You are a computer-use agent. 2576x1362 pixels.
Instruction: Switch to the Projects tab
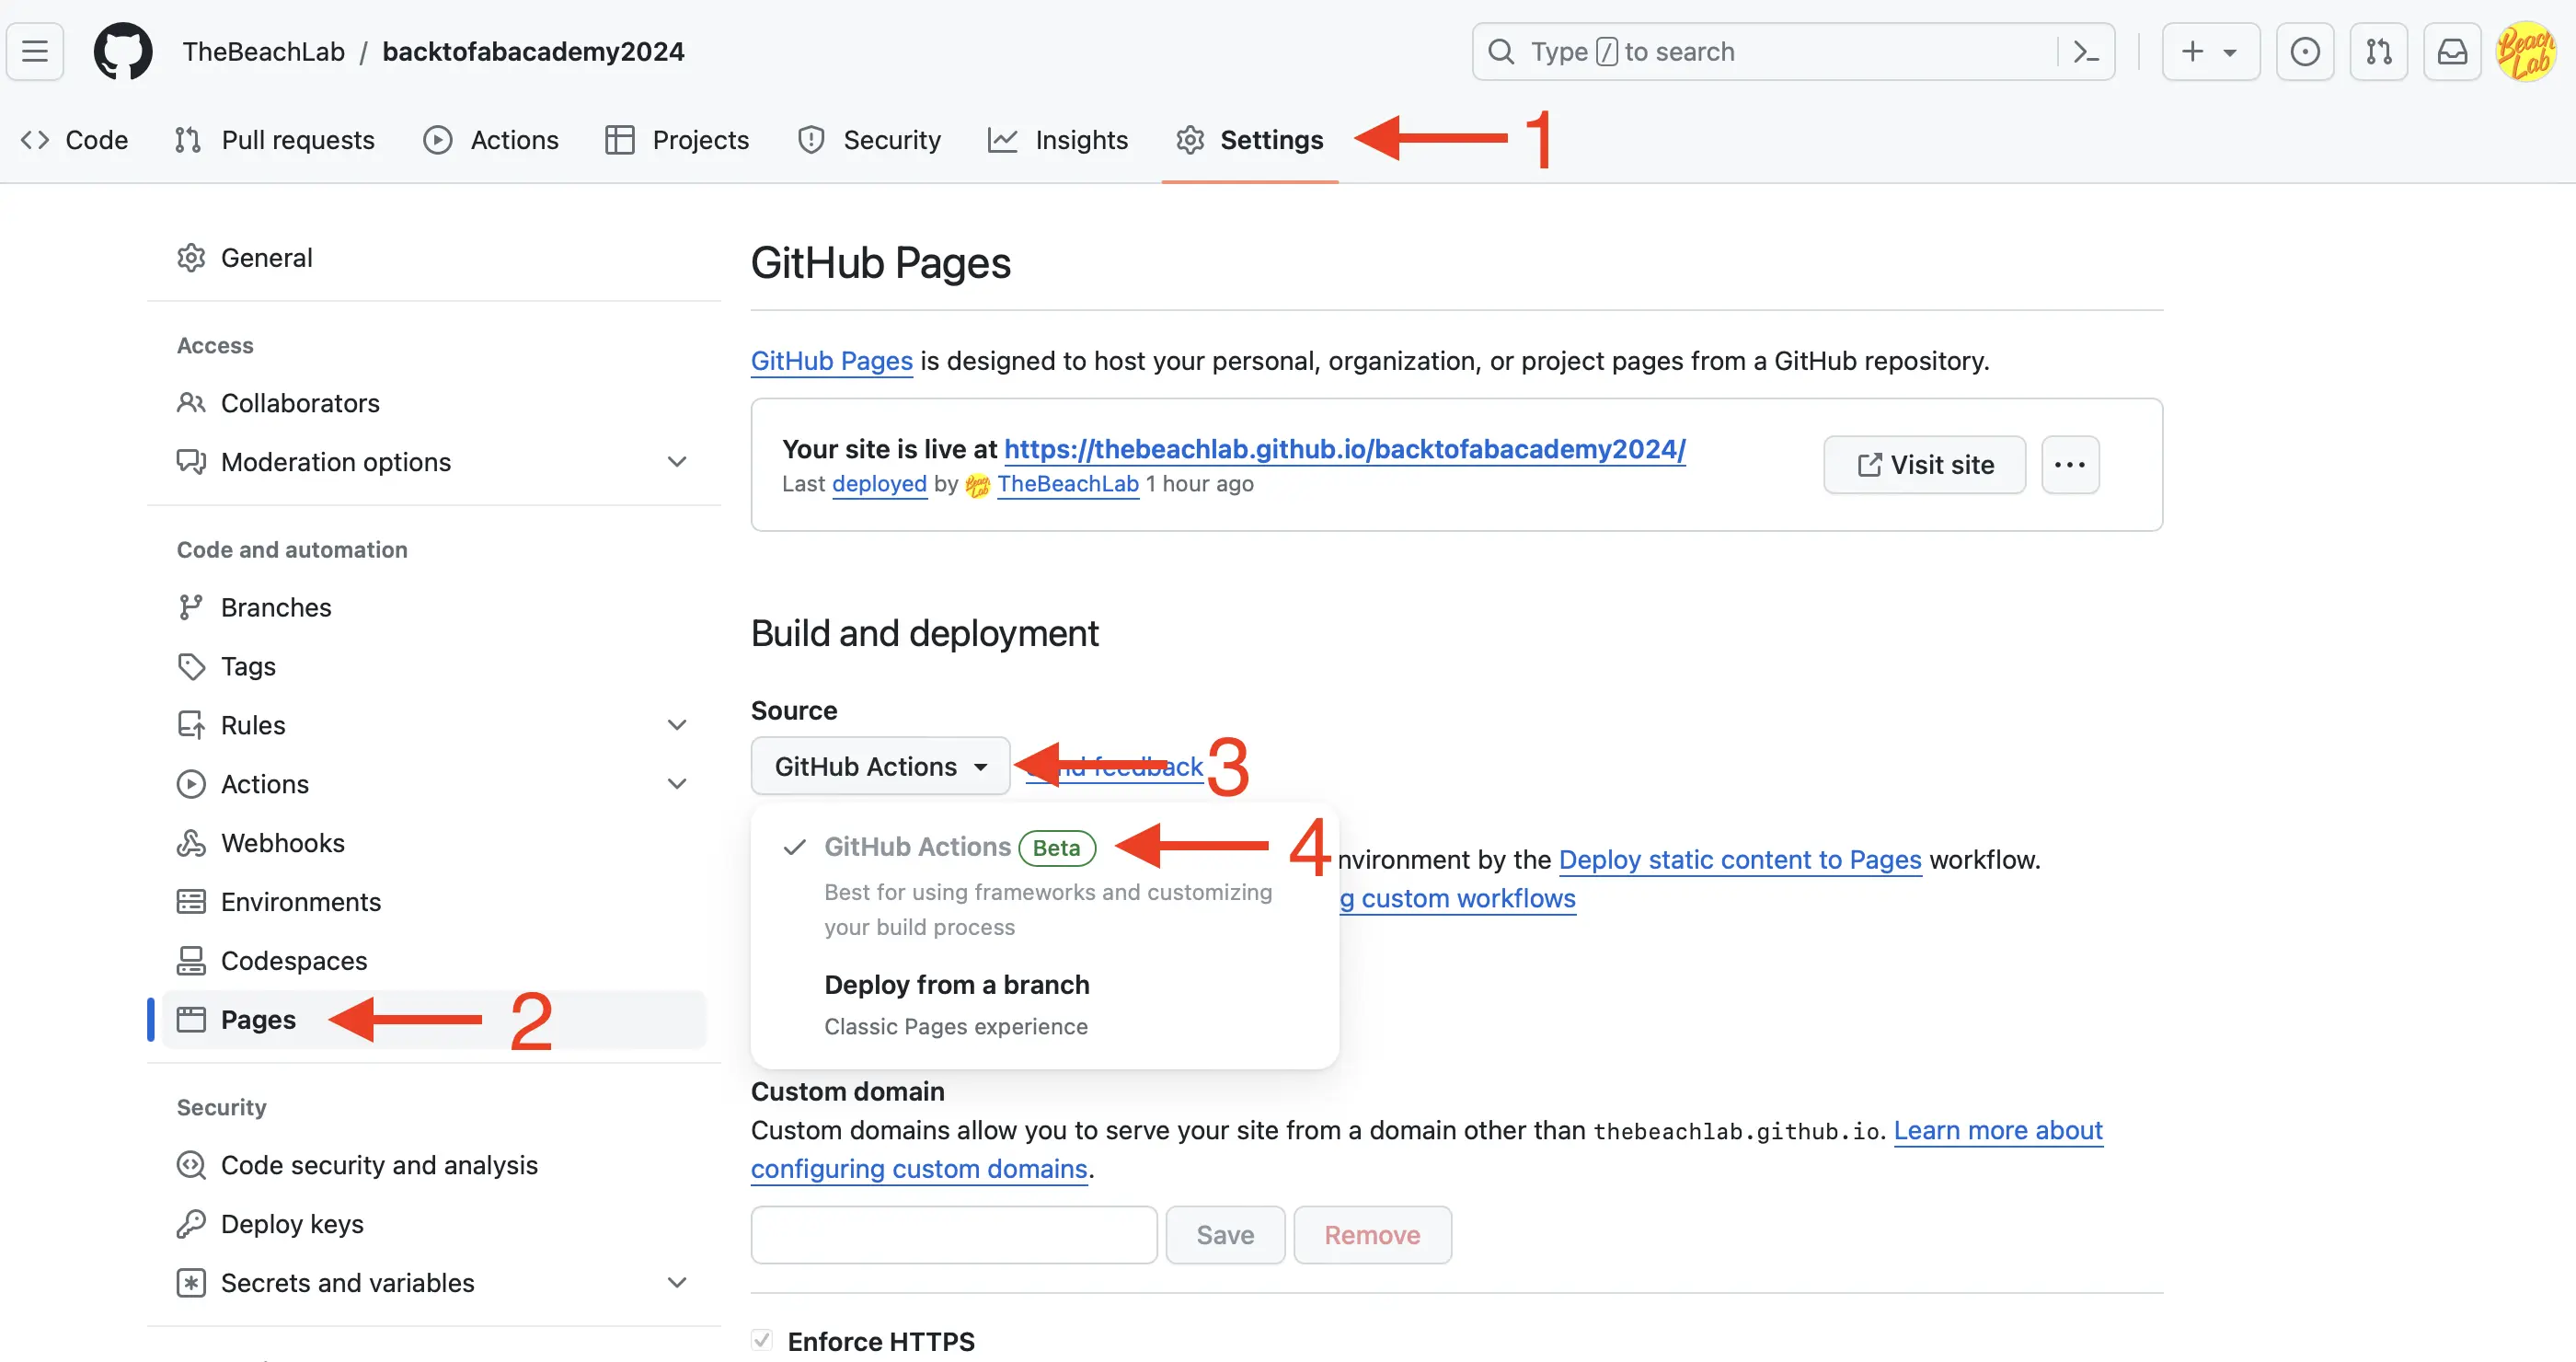[677, 140]
